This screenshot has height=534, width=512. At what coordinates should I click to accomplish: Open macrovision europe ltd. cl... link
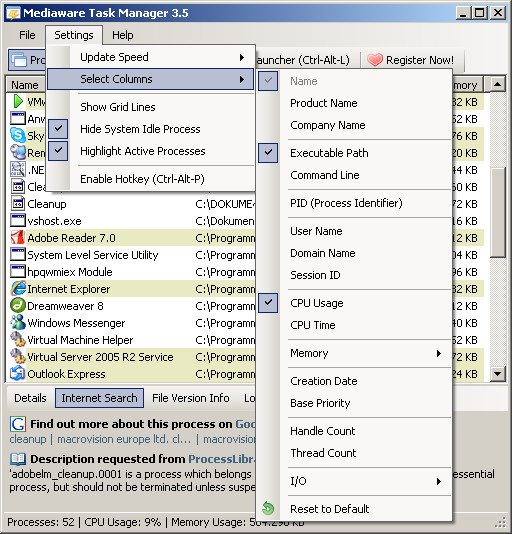point(124,439)
